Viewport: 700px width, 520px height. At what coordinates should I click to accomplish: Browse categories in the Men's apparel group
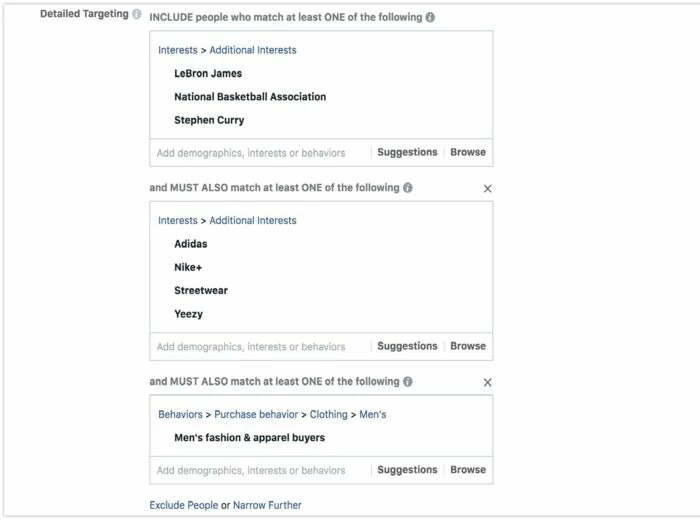(x=468, y=470)
